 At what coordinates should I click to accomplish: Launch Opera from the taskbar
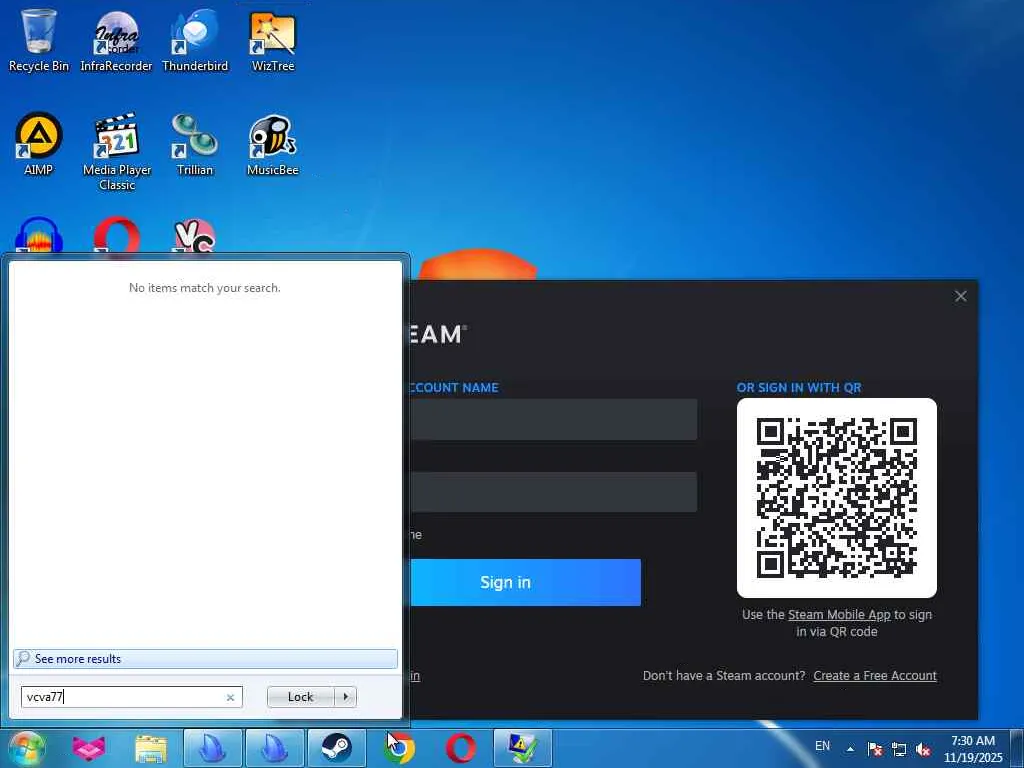click(460, 748)
